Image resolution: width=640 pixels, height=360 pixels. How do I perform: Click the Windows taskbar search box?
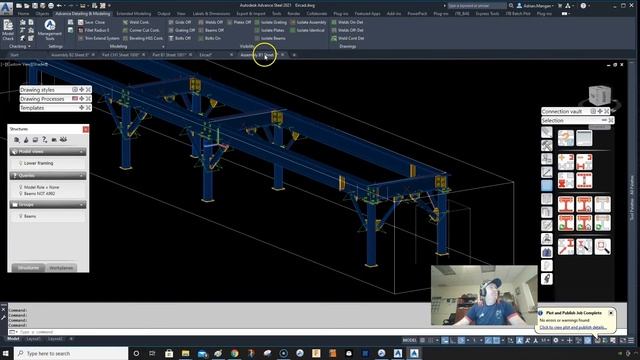click(71, 353)
